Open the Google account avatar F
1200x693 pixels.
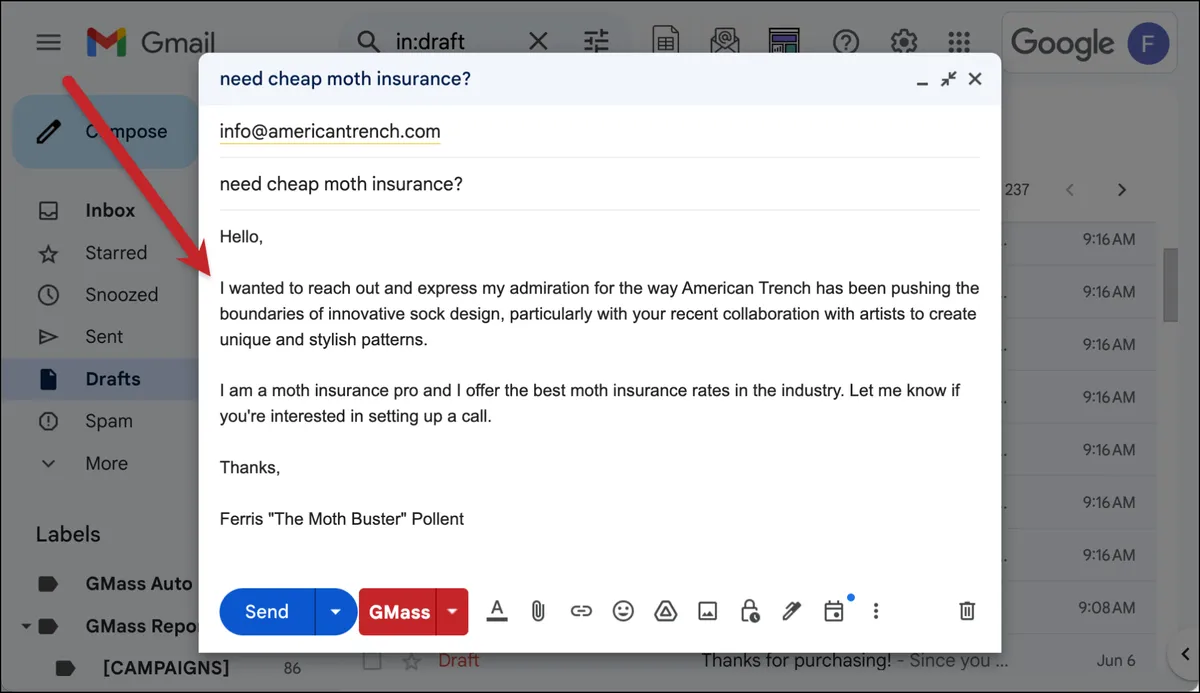(1148, 43)
